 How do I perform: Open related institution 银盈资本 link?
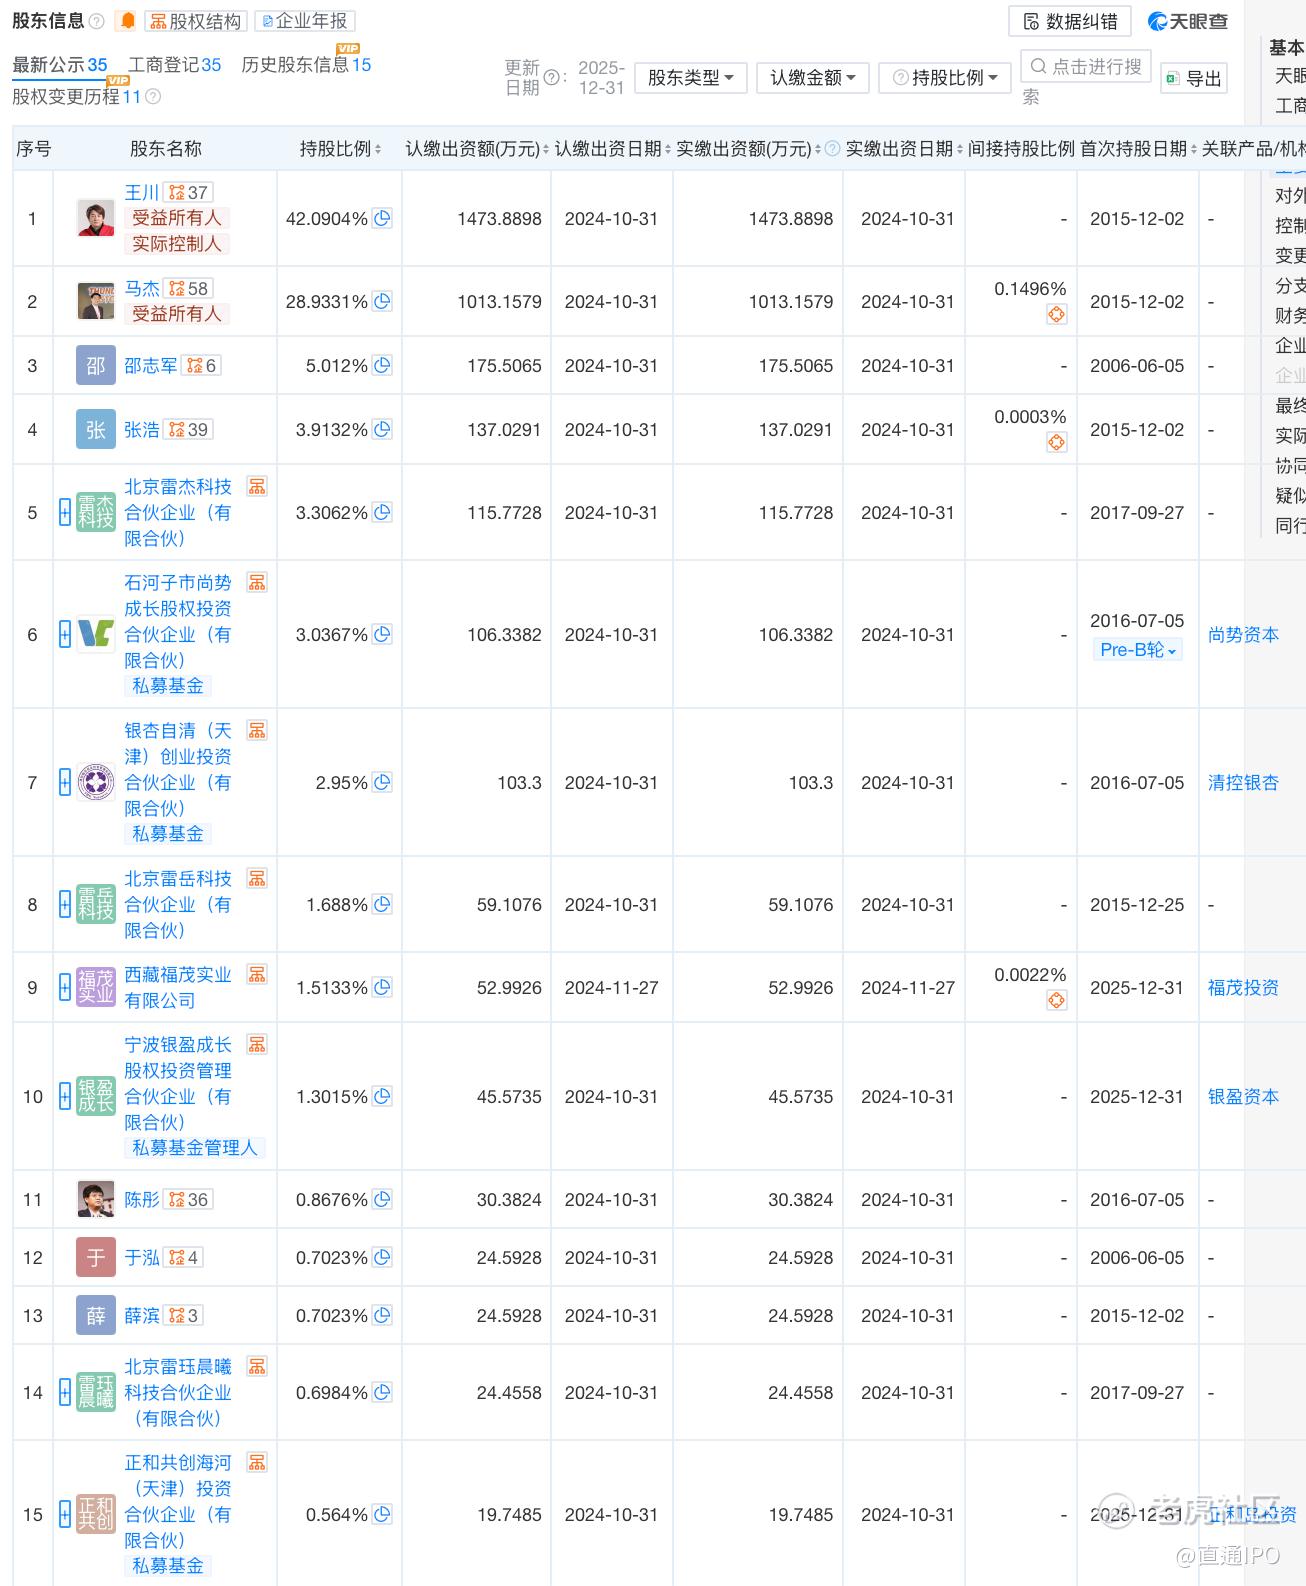coord(1243,1097)
